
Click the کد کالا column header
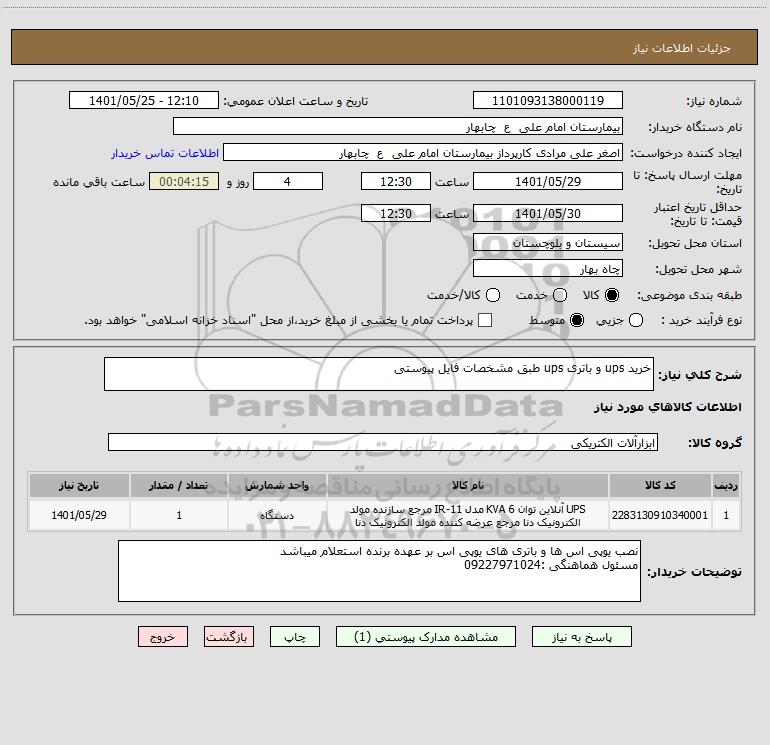[x=660, y=485]
